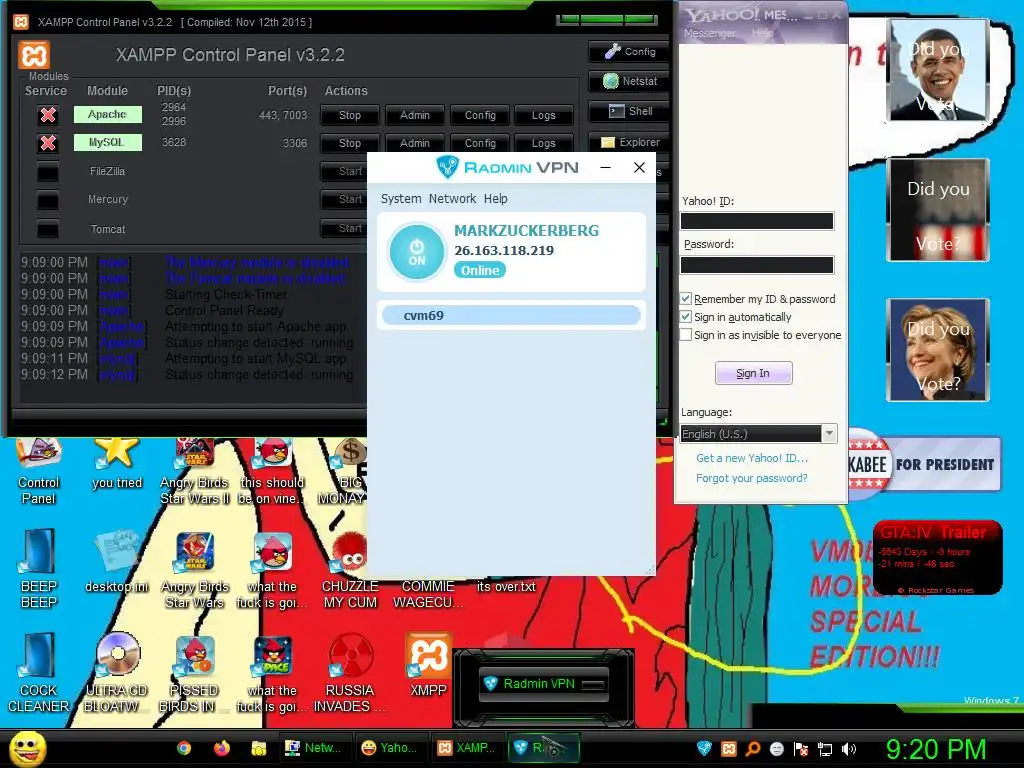Open MySQL Logs
1024x768 pixels.
543,143
